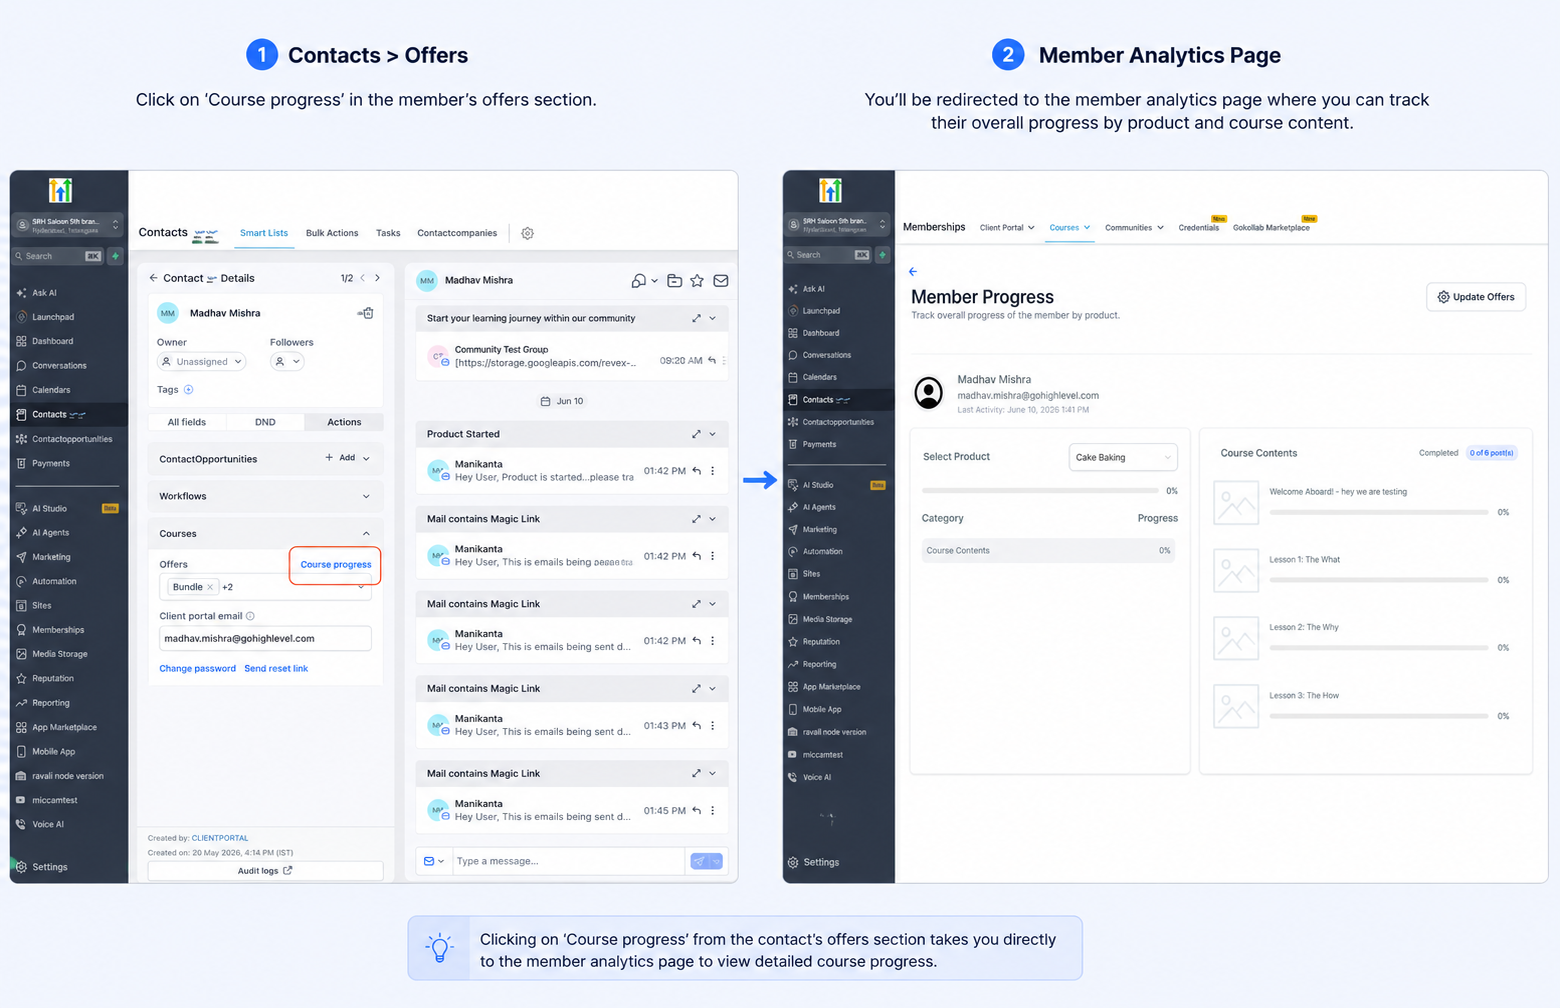
Task: Click the Course Contents progress bar row
Action: click(x=1048, y=551)
